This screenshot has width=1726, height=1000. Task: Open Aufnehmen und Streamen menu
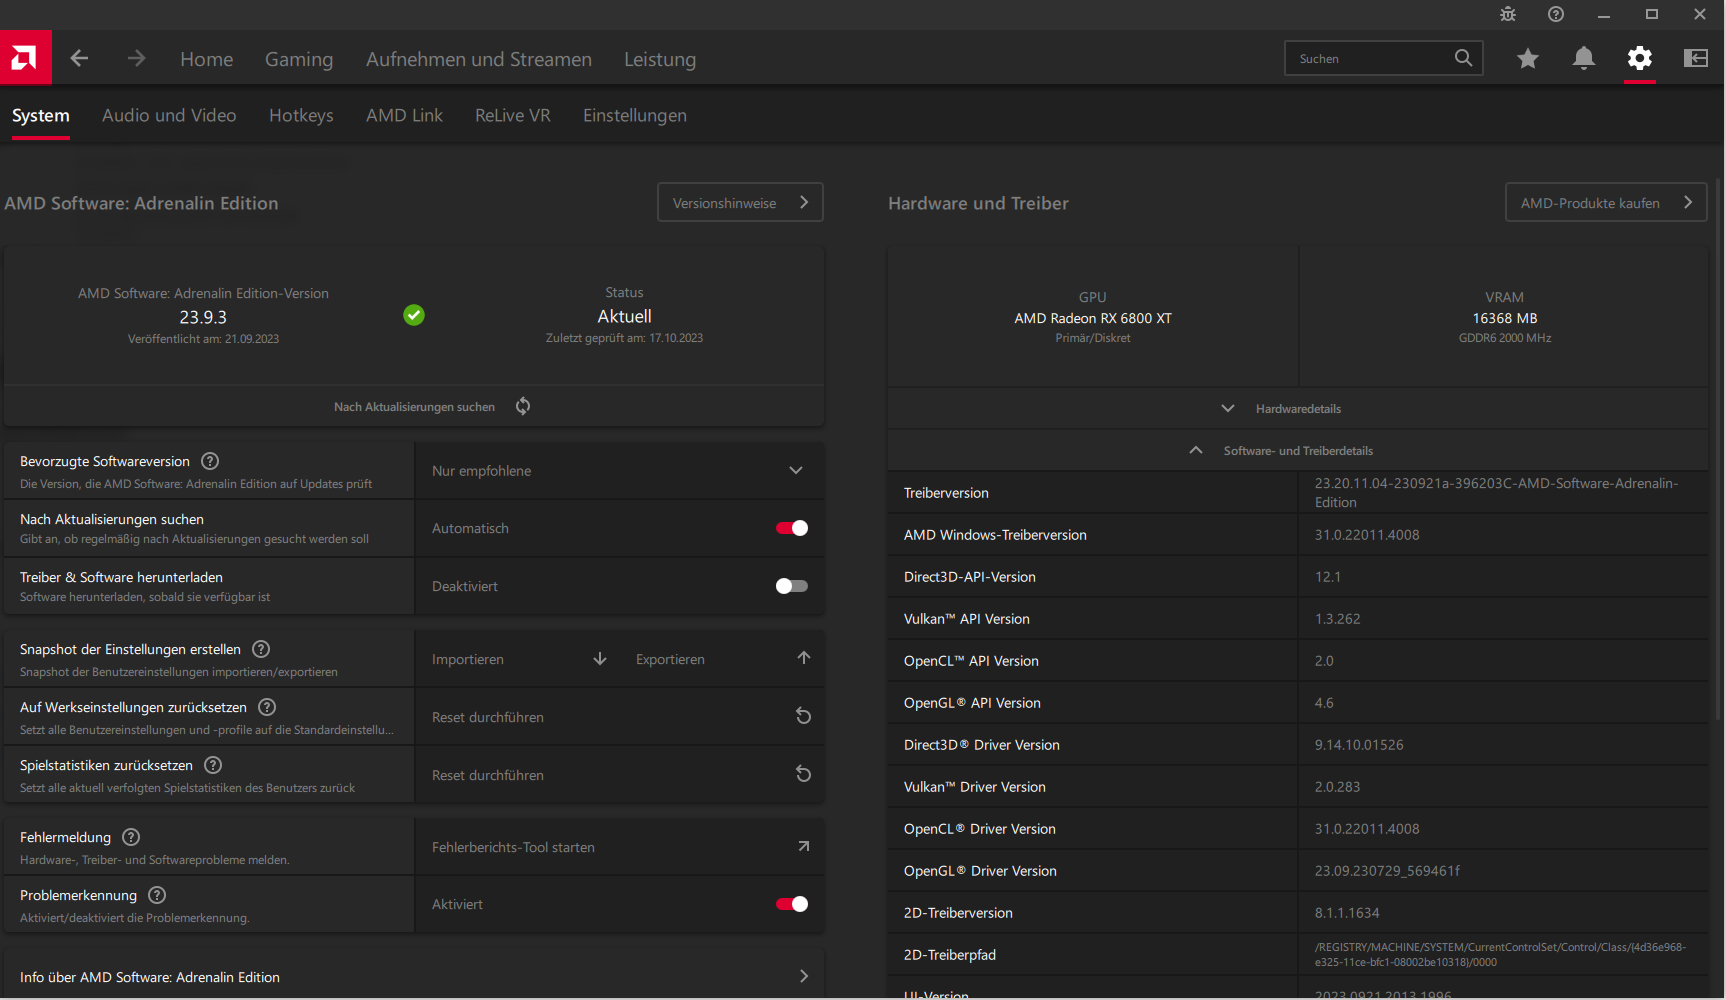pos(479,59)
